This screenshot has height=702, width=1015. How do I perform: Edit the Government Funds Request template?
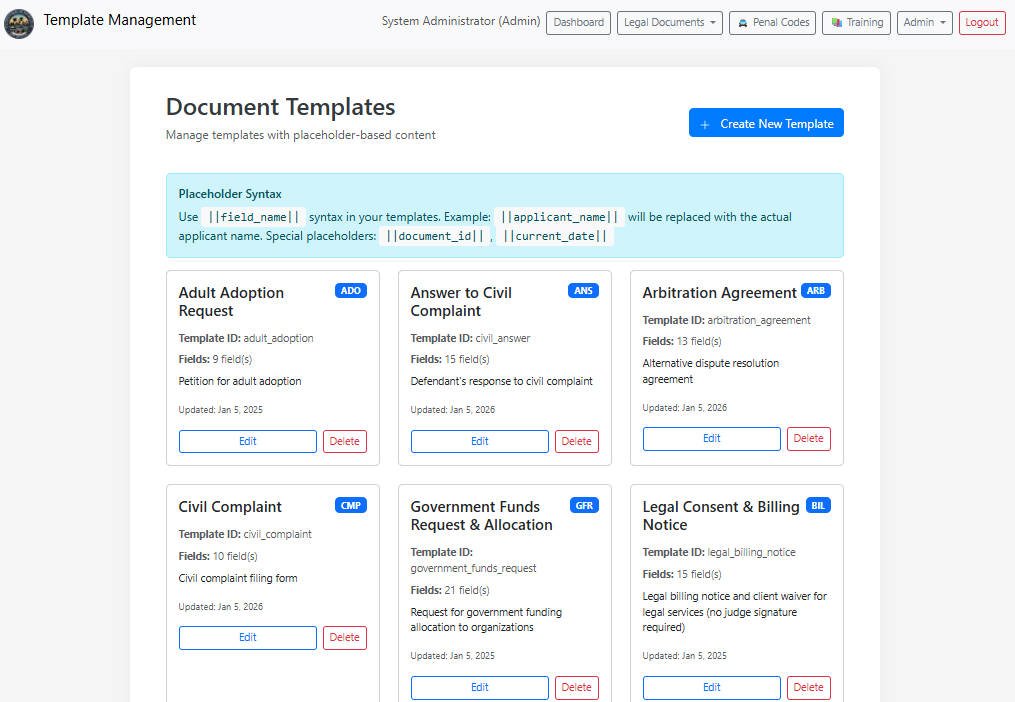[x=479, y=687]
